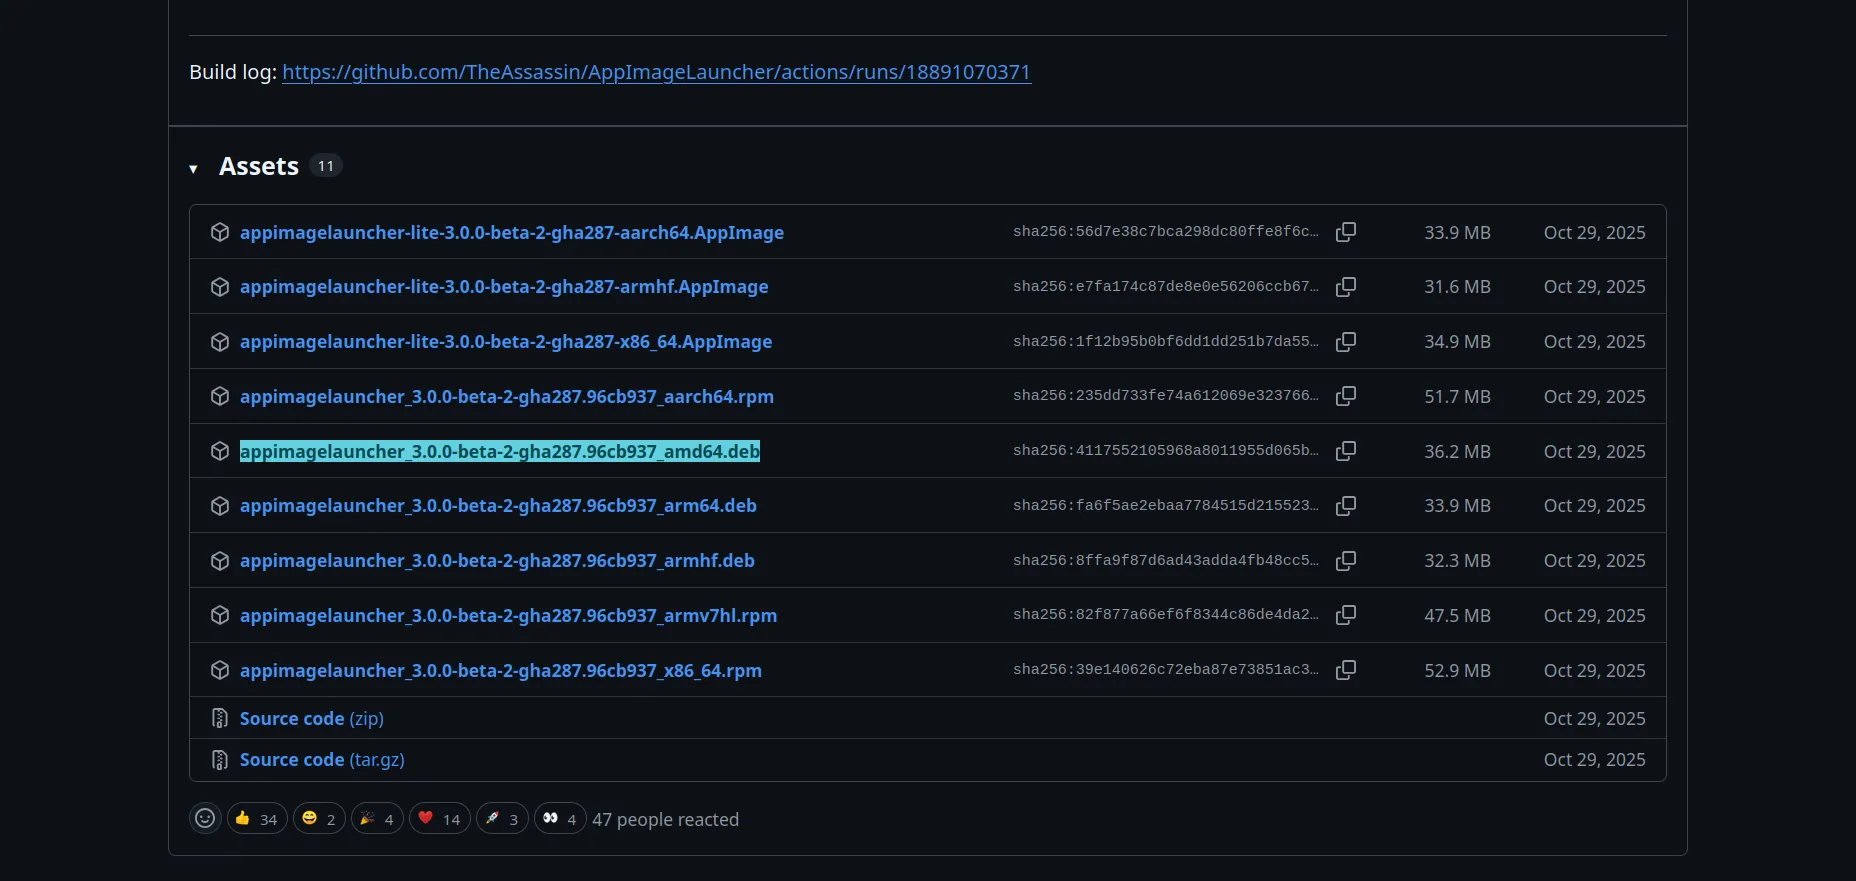This screenshot has height=881, width=1856.
Task: Download the aarch64.rpm package
Action: pos(507,397)
